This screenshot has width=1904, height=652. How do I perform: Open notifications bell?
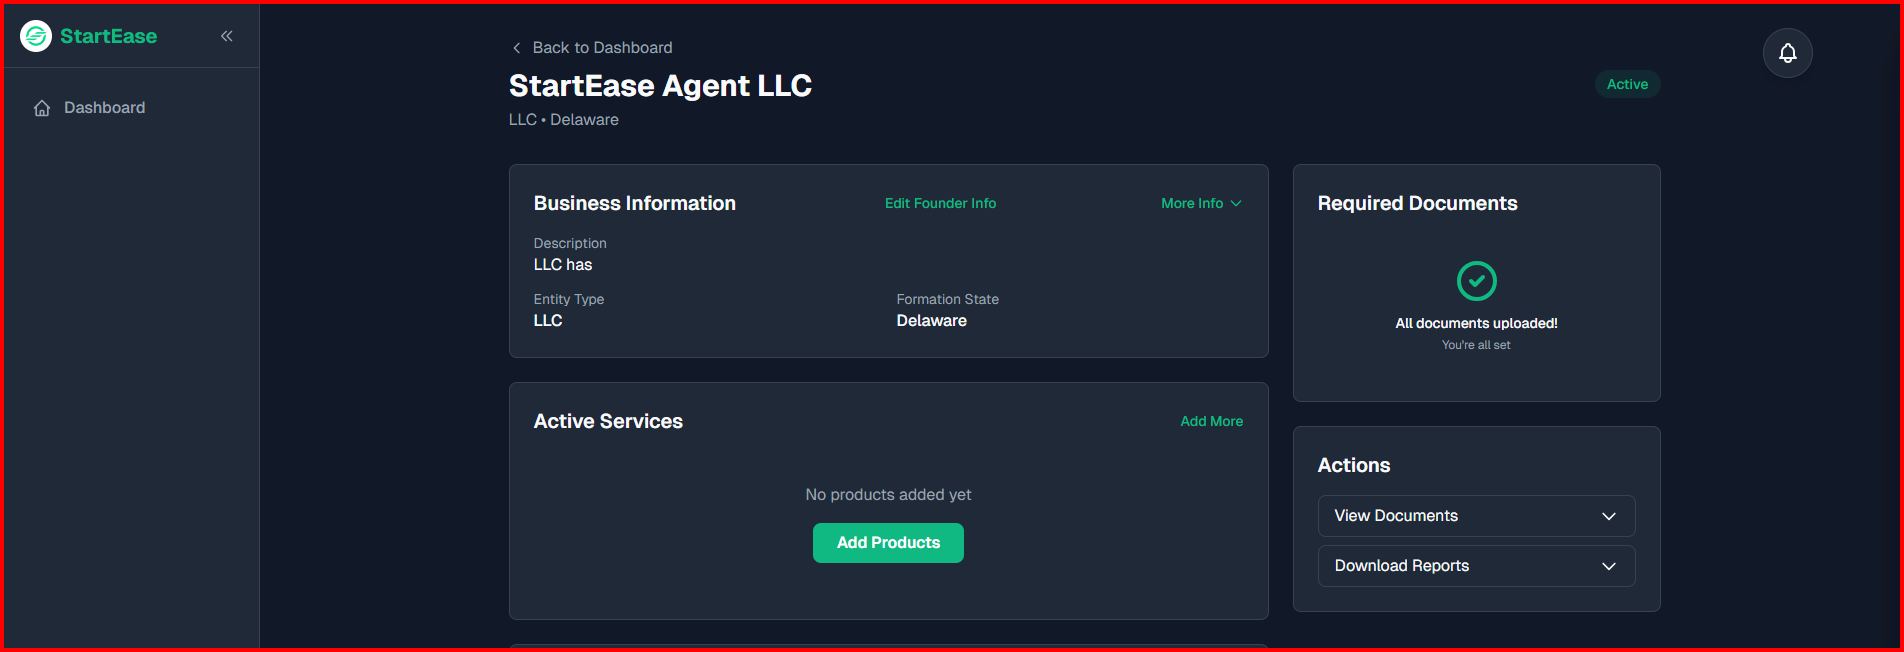tap(1788, 53)
